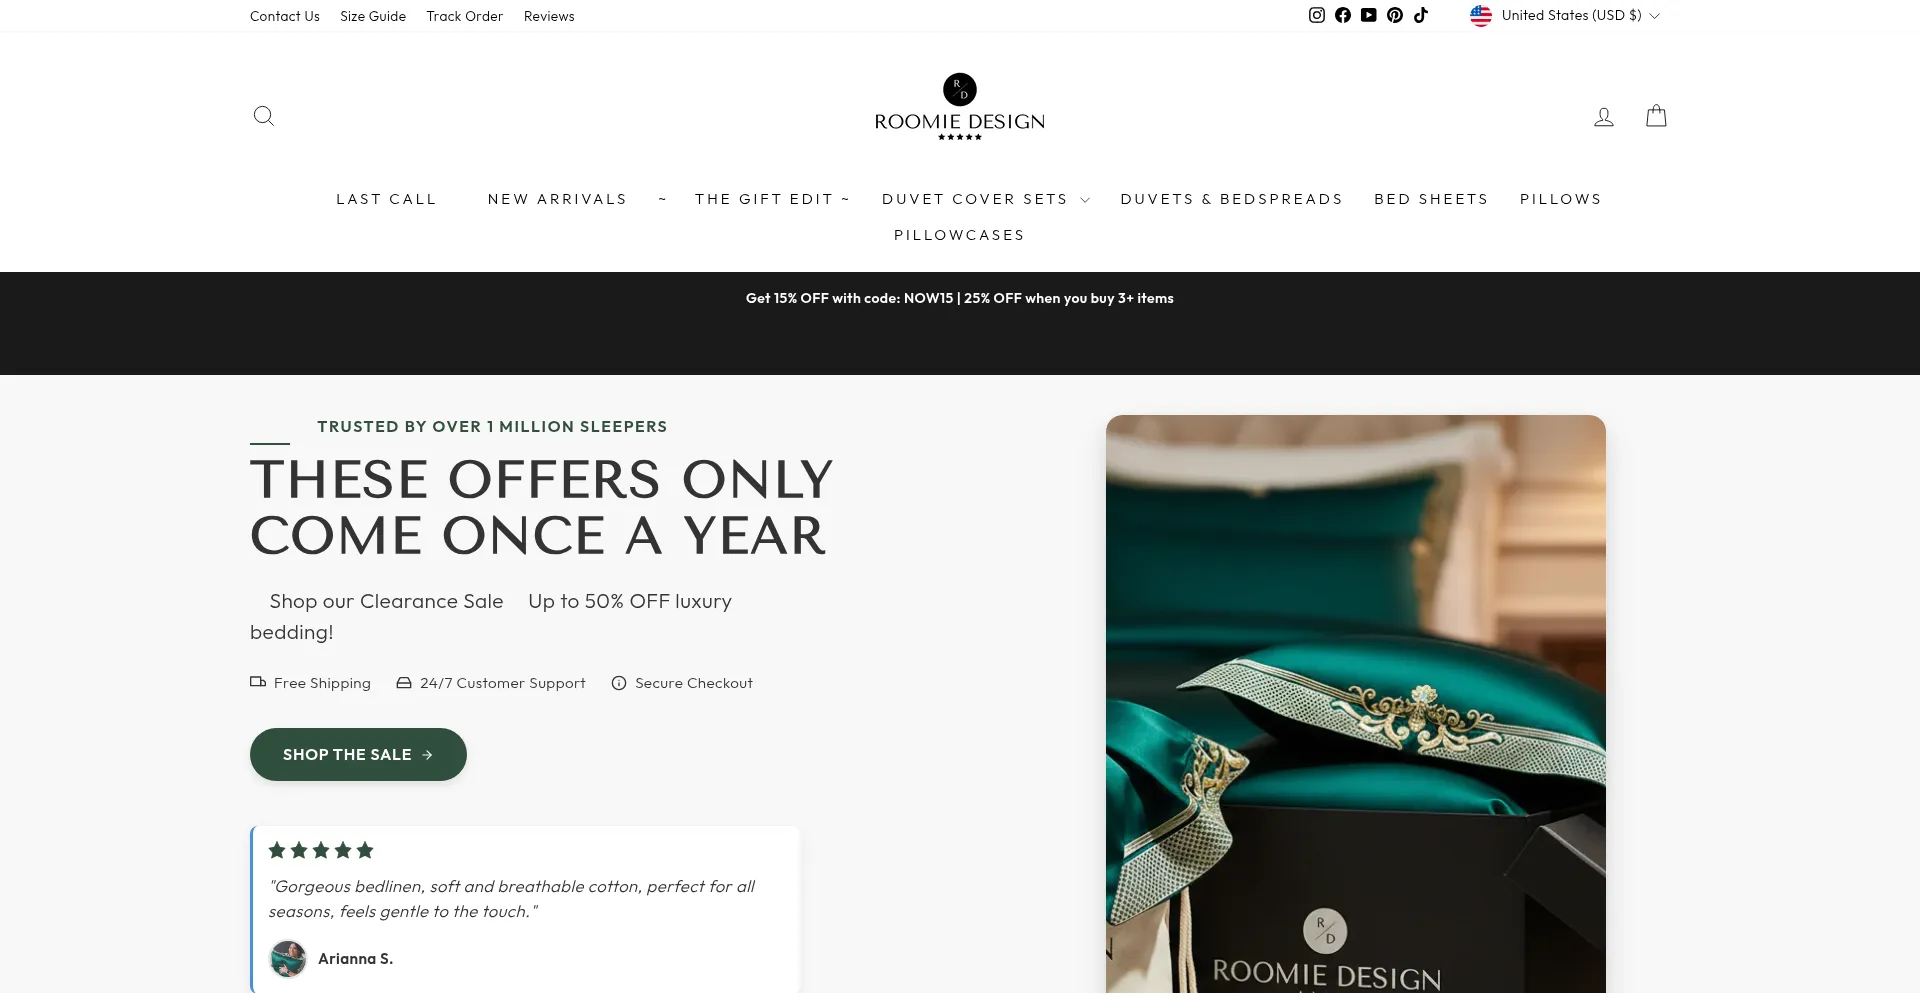Open the YouTube channel icon
This screenshot has width=1920, height=993.
pos(1369,15)
